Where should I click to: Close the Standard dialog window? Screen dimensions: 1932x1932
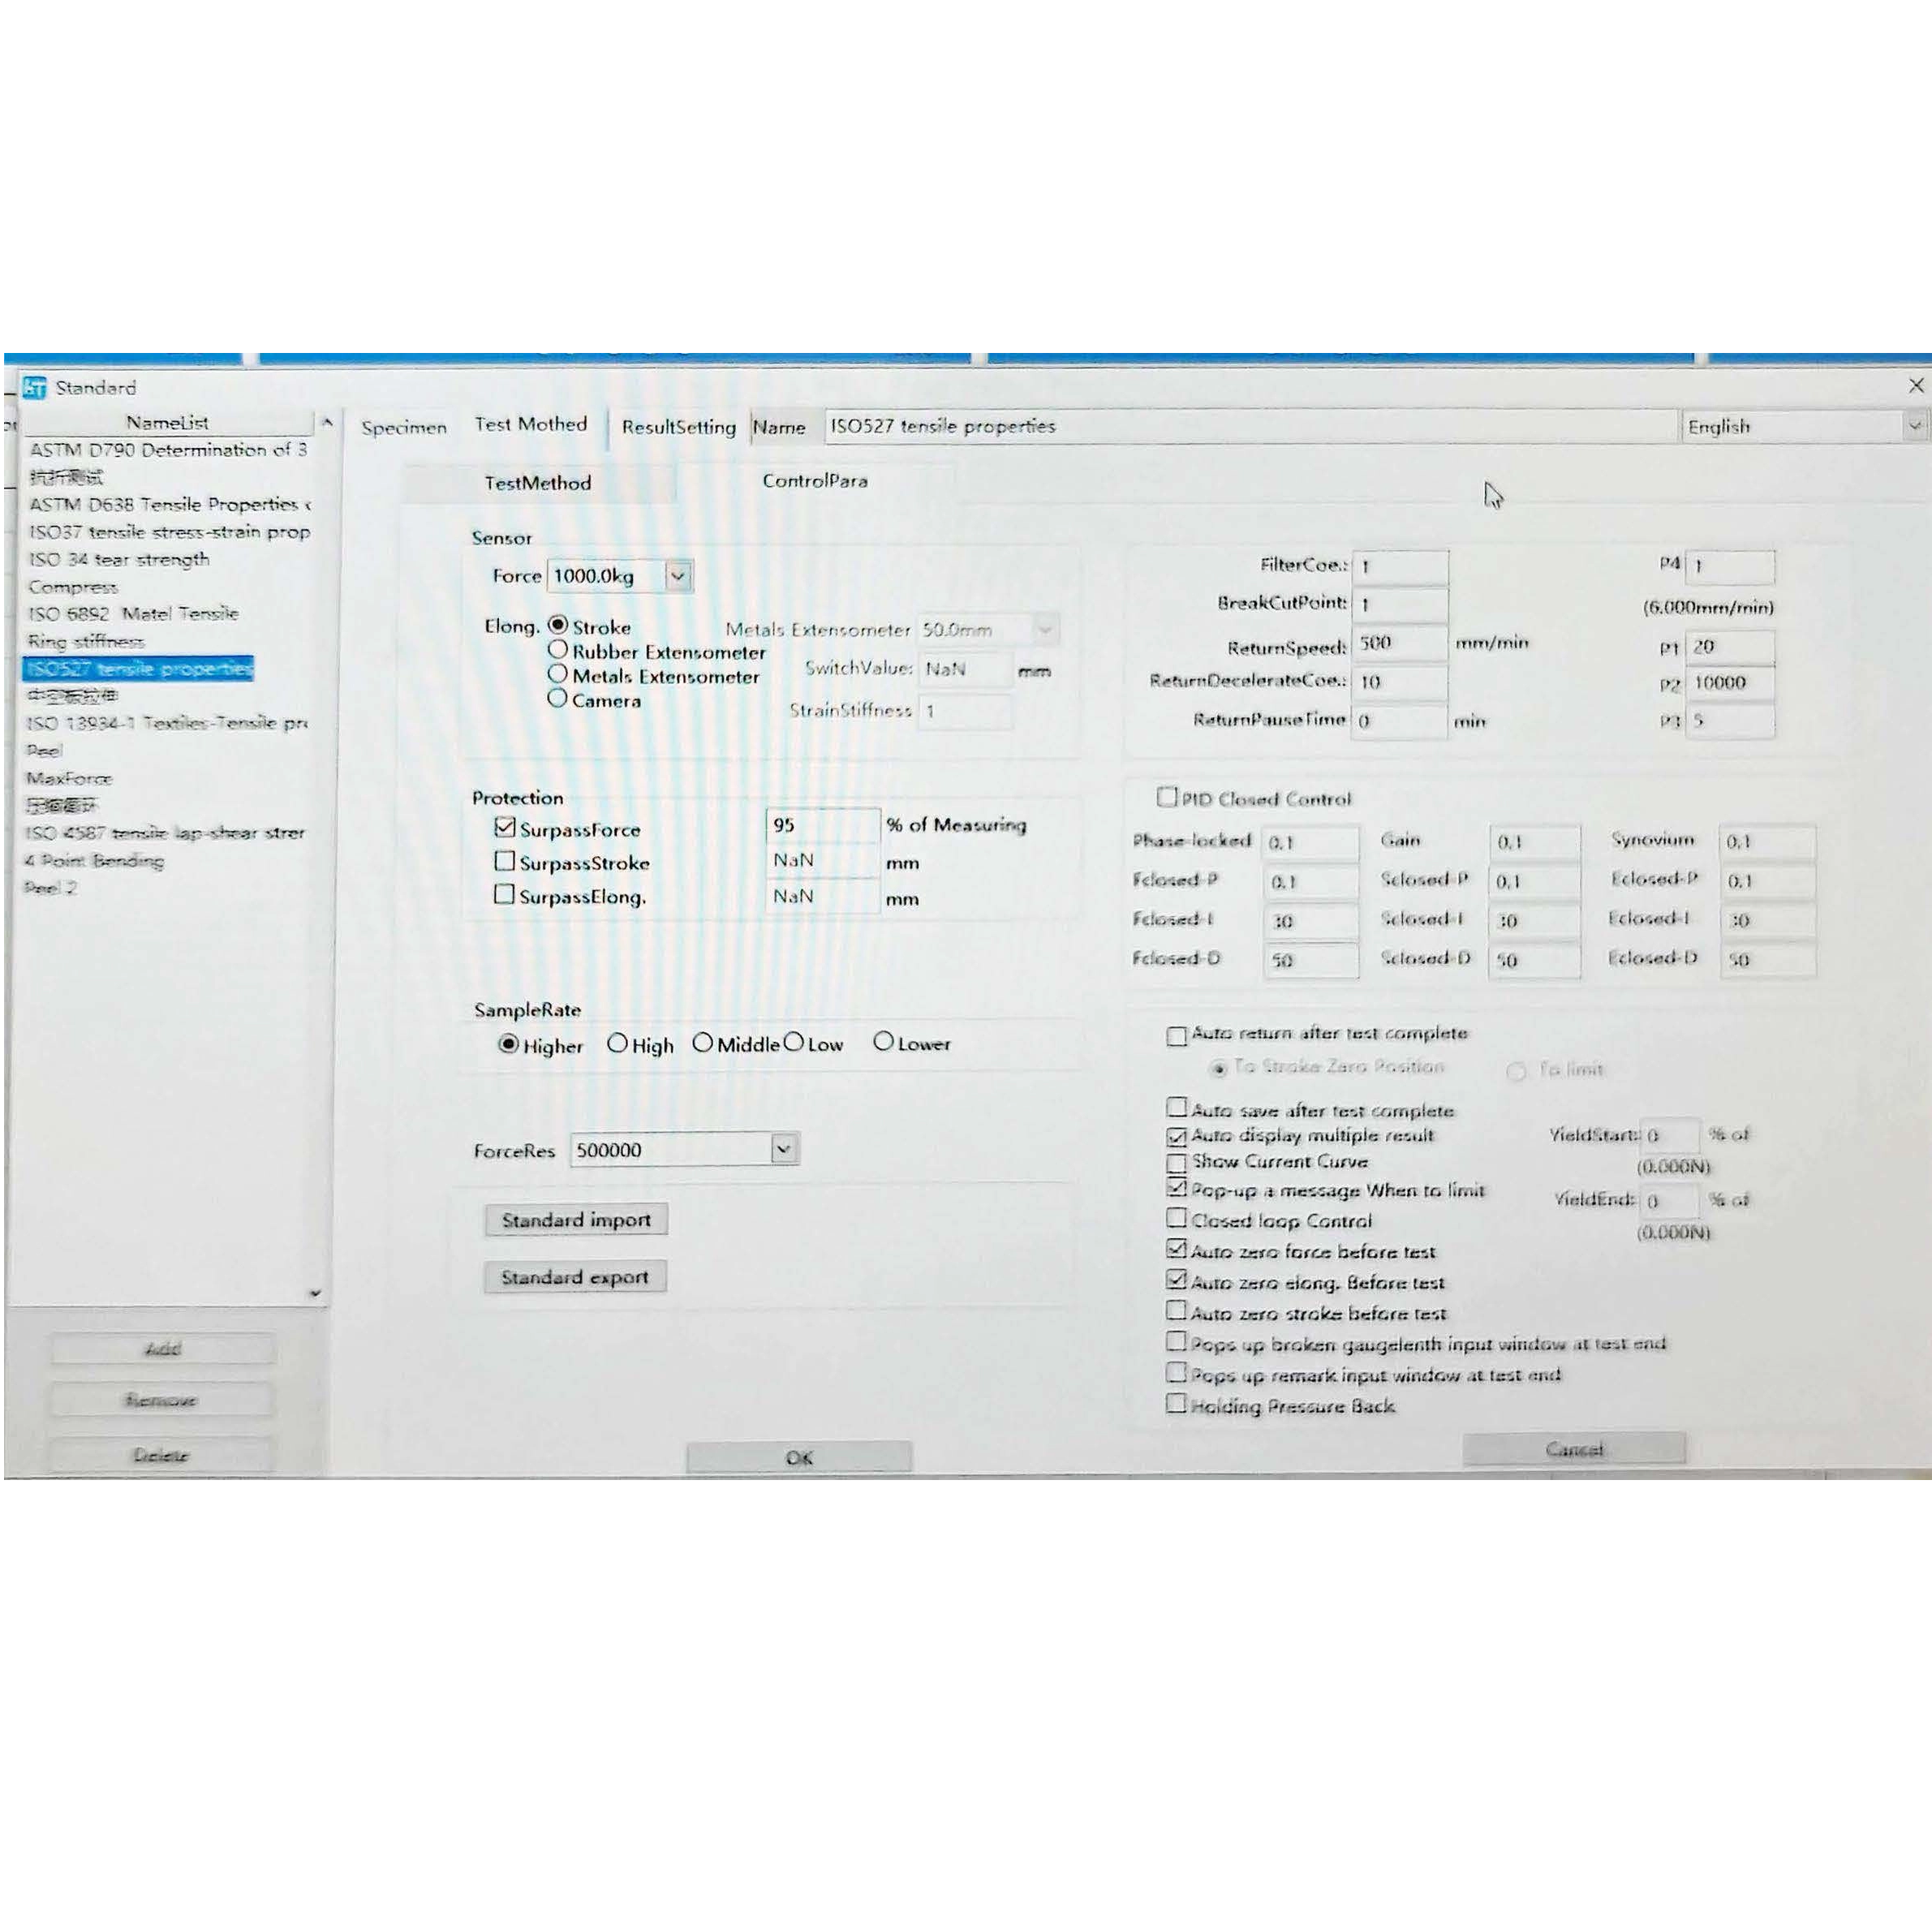[x=1915, y=386]
